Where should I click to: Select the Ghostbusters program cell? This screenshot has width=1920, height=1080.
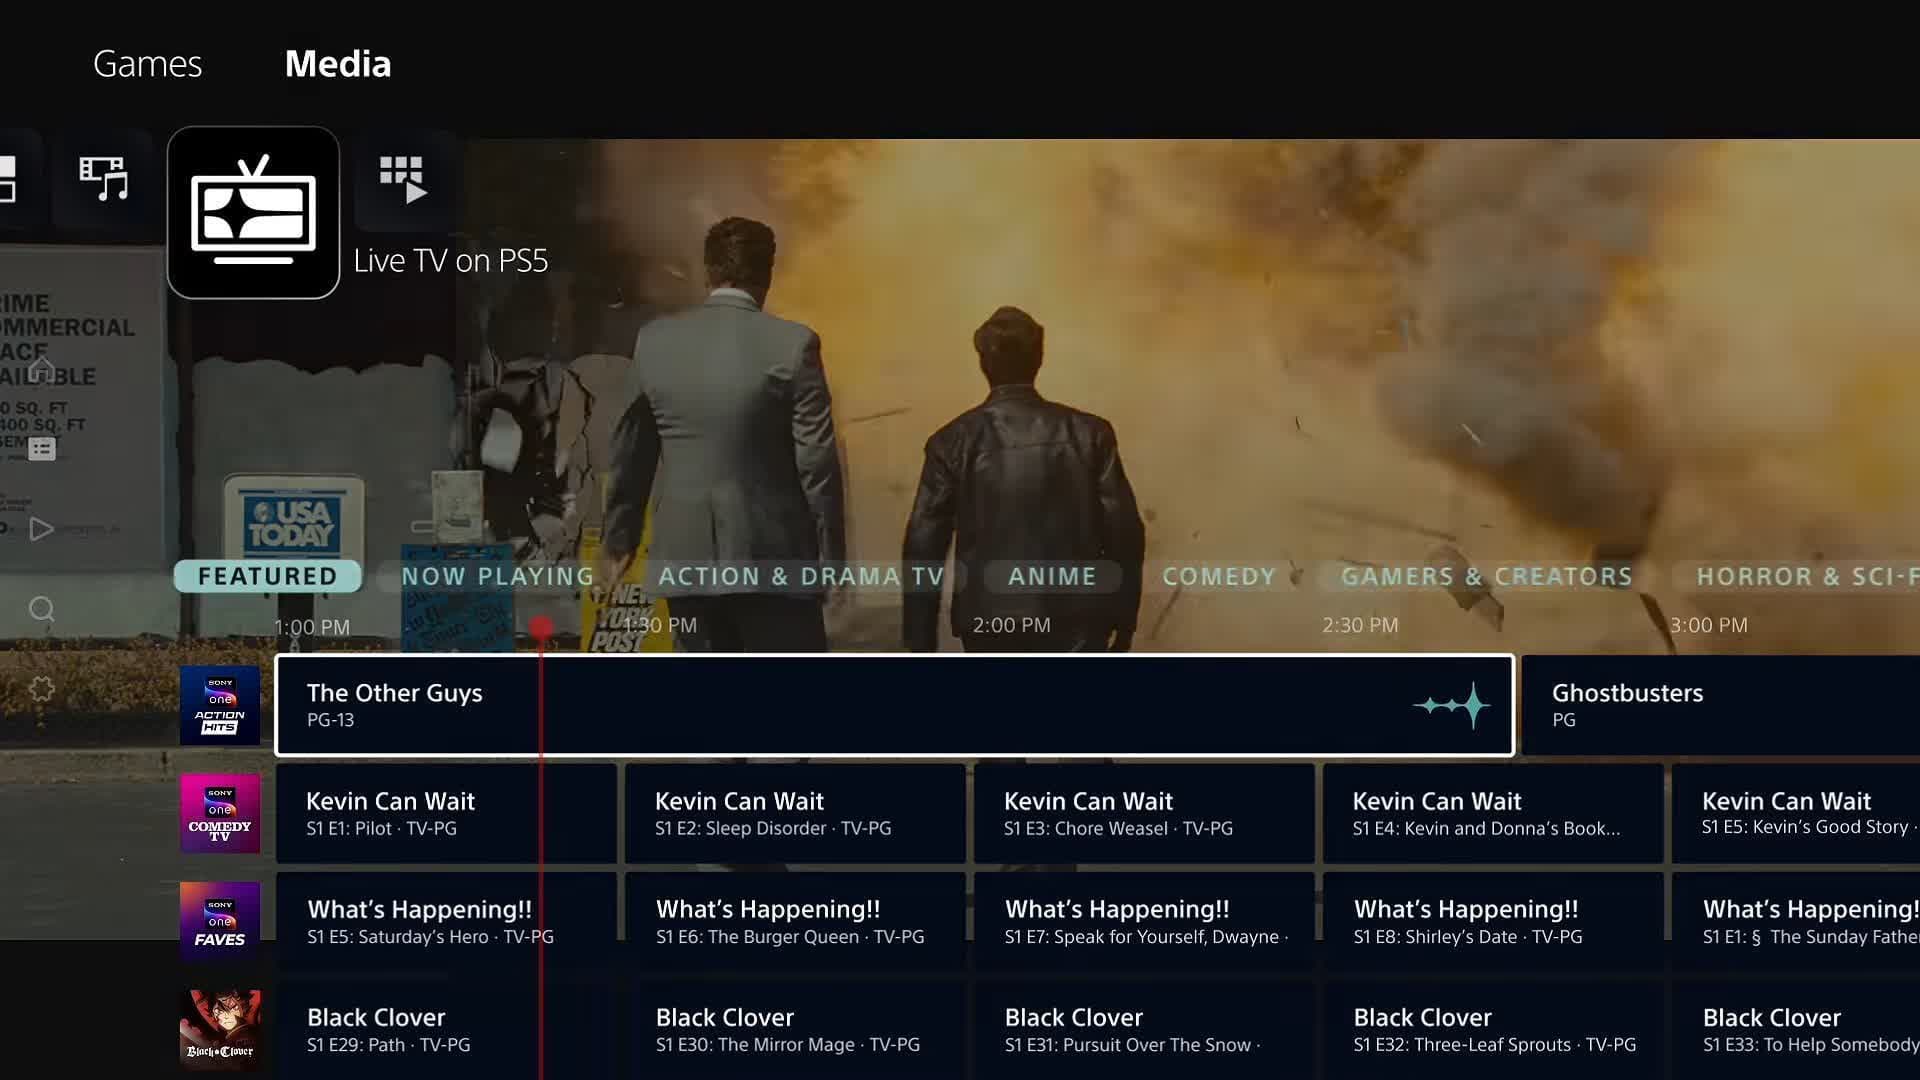(1721, 705)
